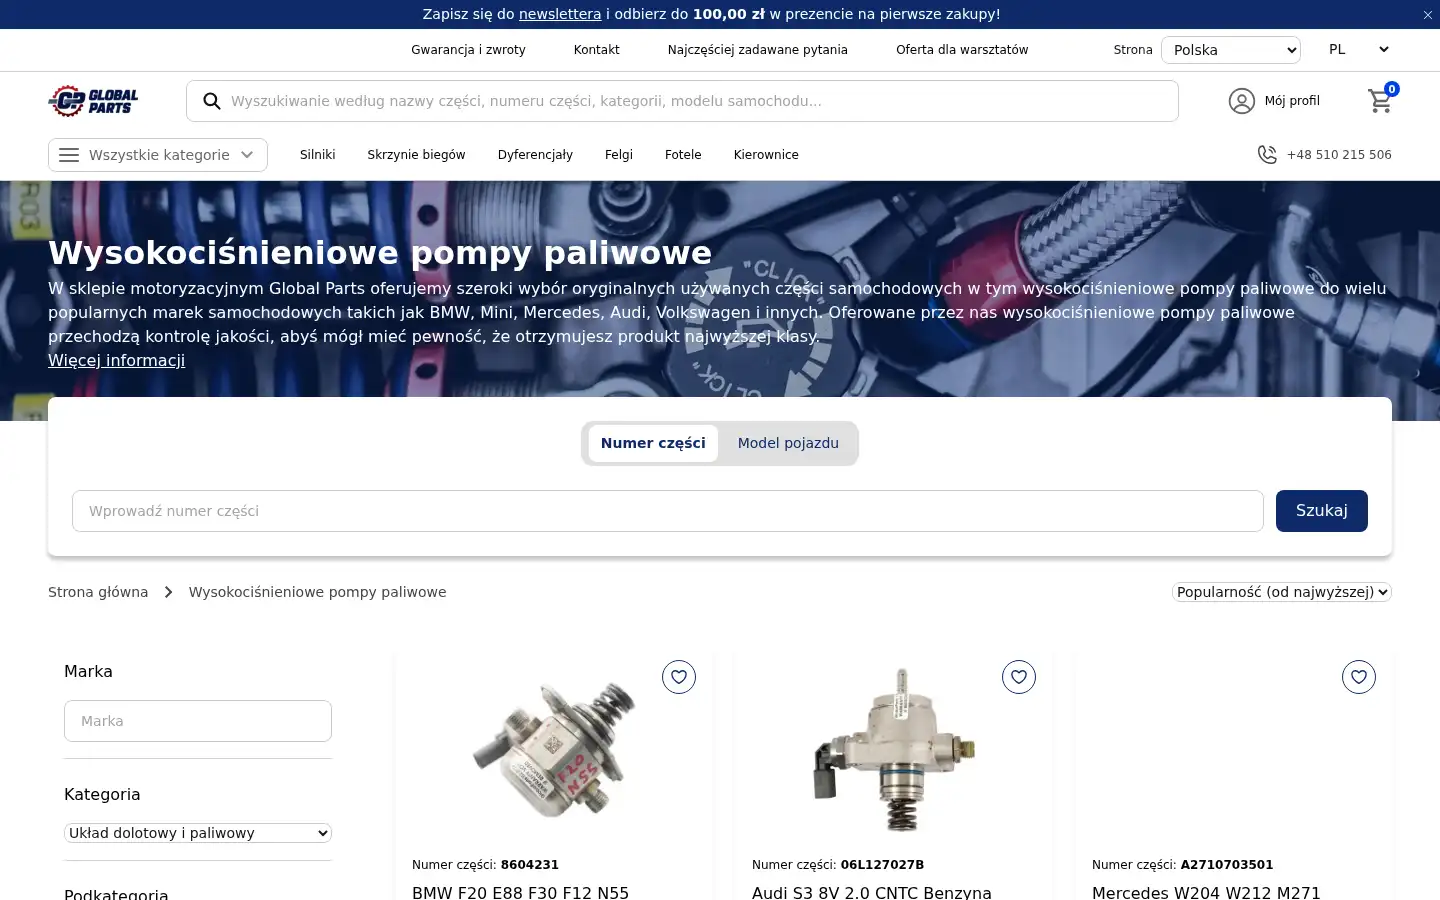Favorite the BMW F20 N55 pump
Viewport: 1440px width, 900px height.
tap(679, 677)
